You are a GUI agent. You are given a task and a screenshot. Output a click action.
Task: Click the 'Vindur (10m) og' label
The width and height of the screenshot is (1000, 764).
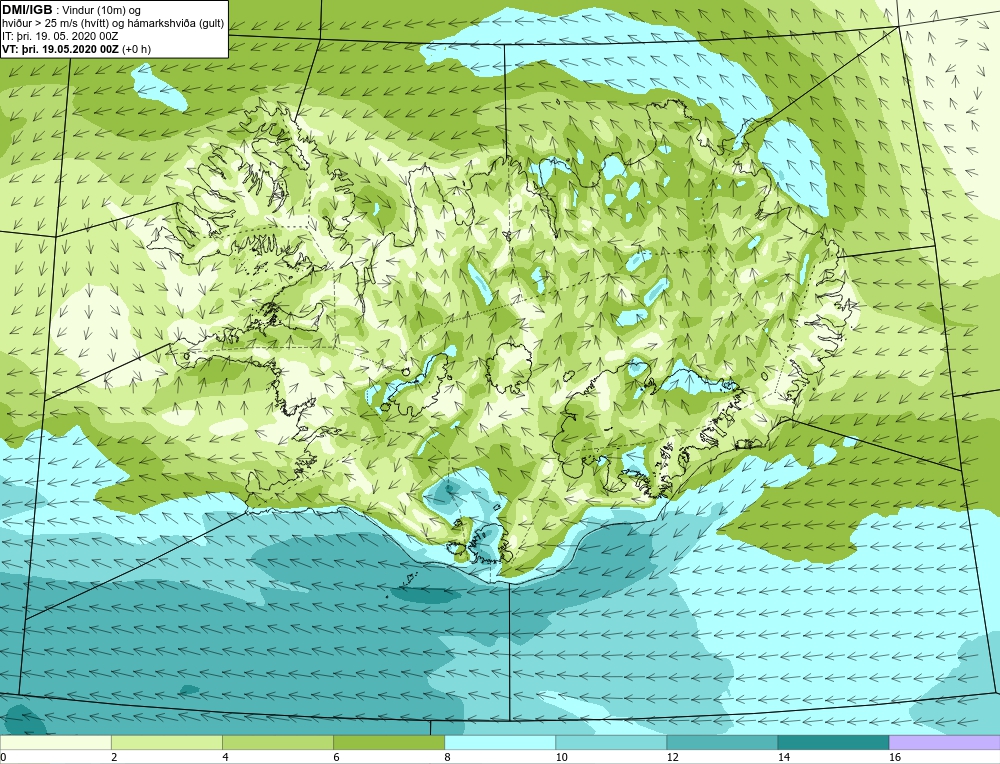pyautogui.click(x=101, y=10)
